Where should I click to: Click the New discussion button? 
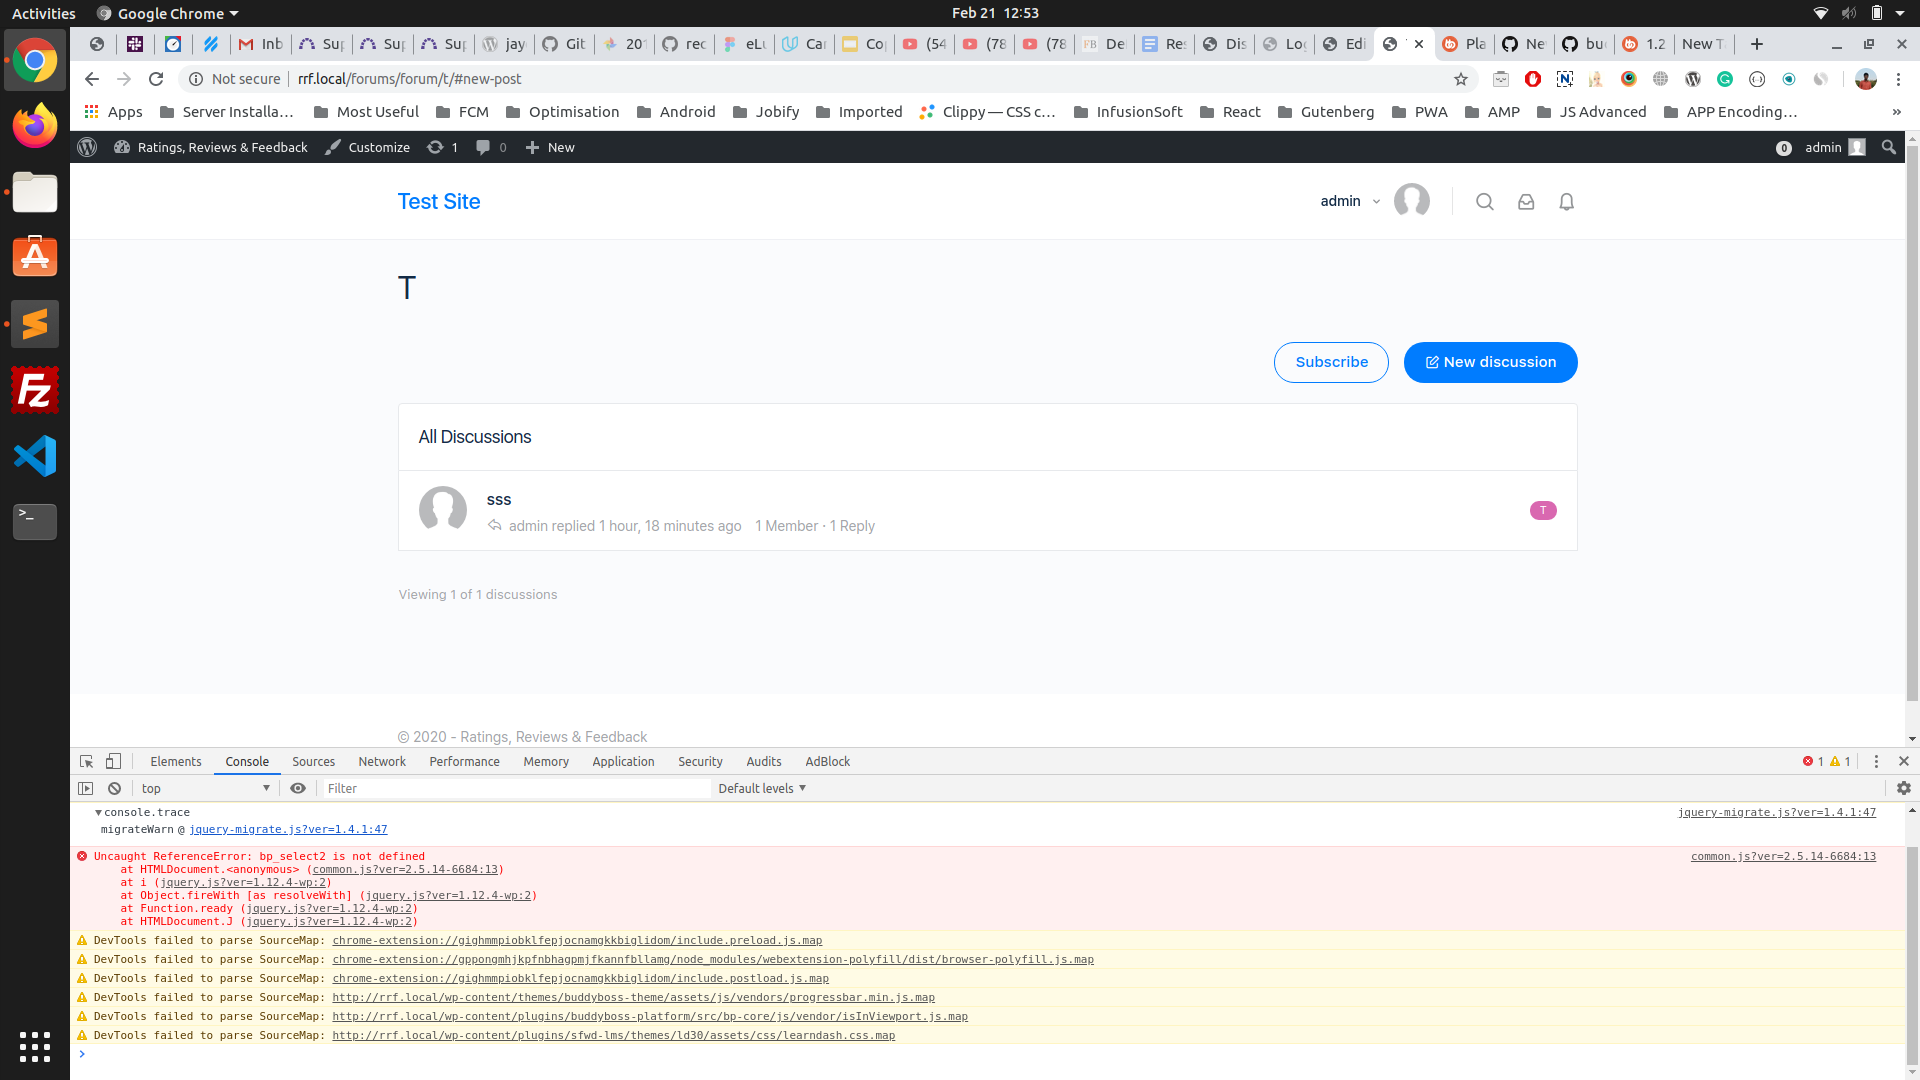1490,362
